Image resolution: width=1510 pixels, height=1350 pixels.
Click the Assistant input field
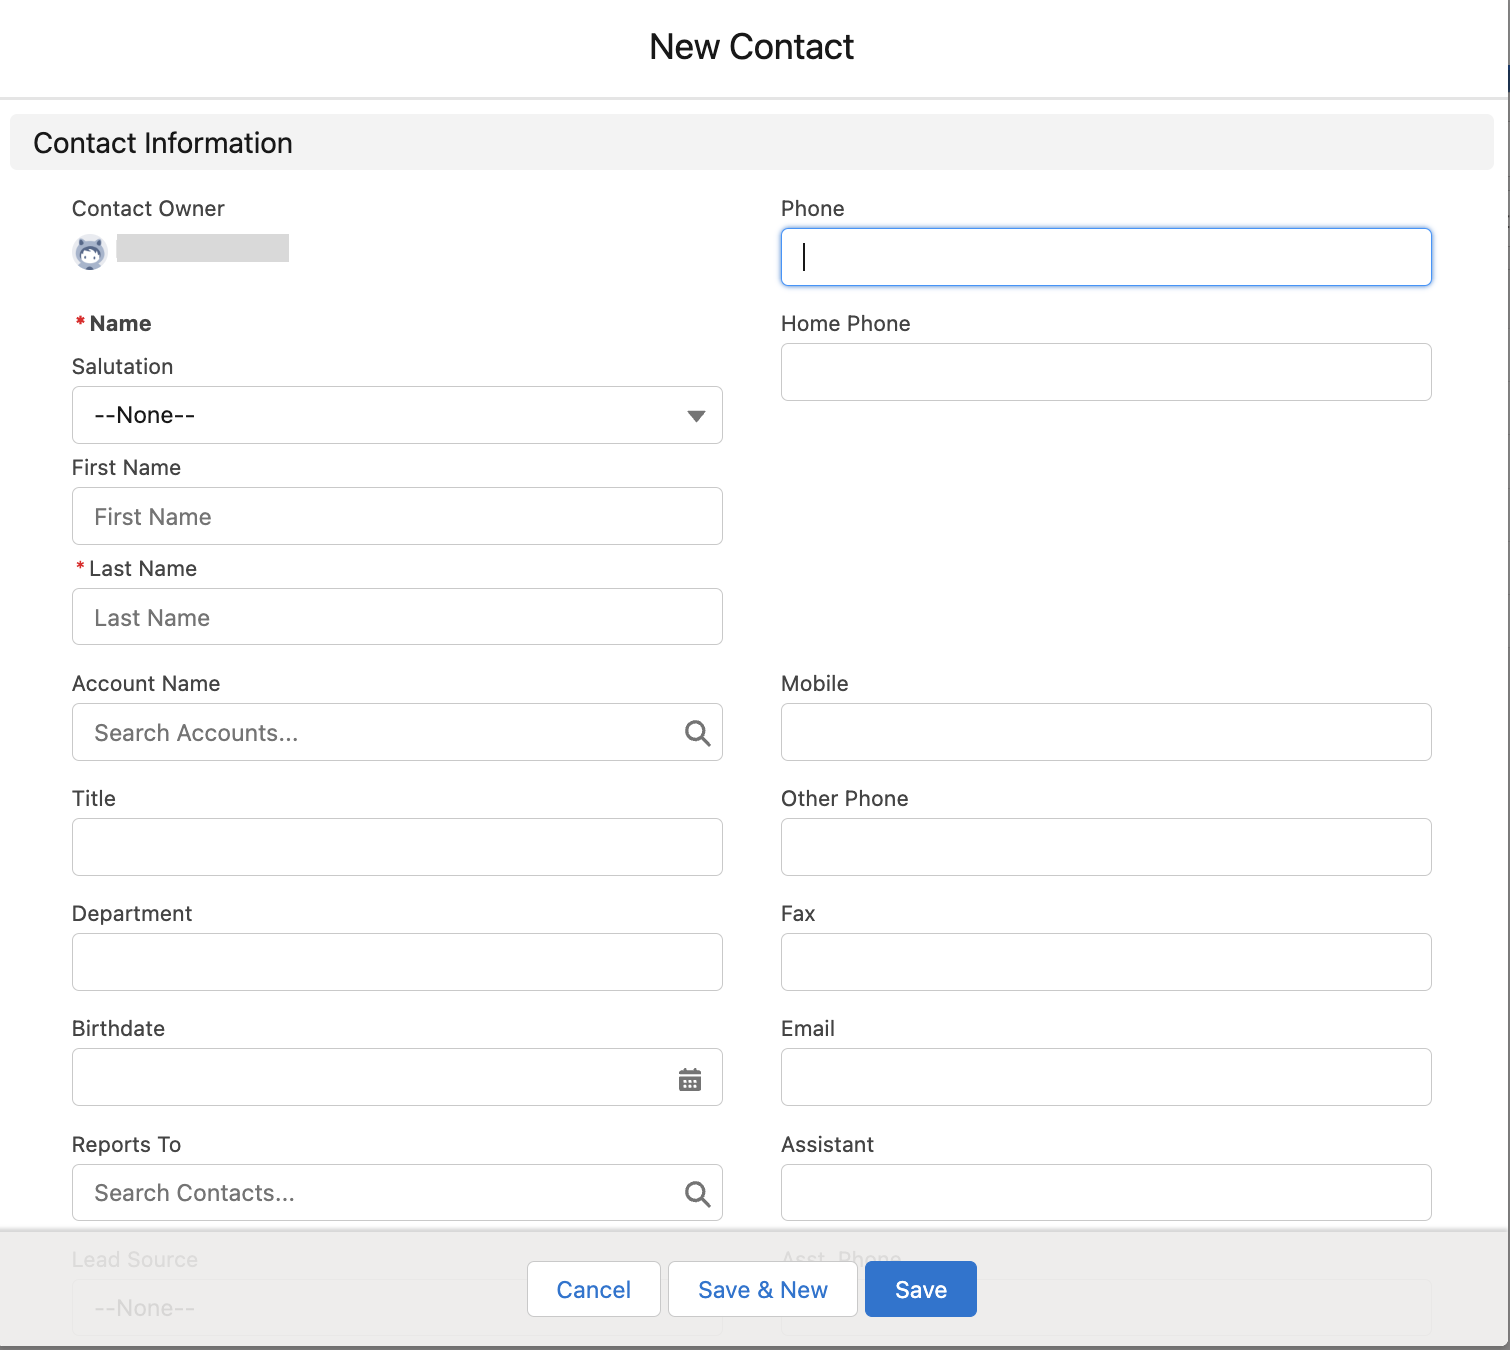point(1106,1192)
